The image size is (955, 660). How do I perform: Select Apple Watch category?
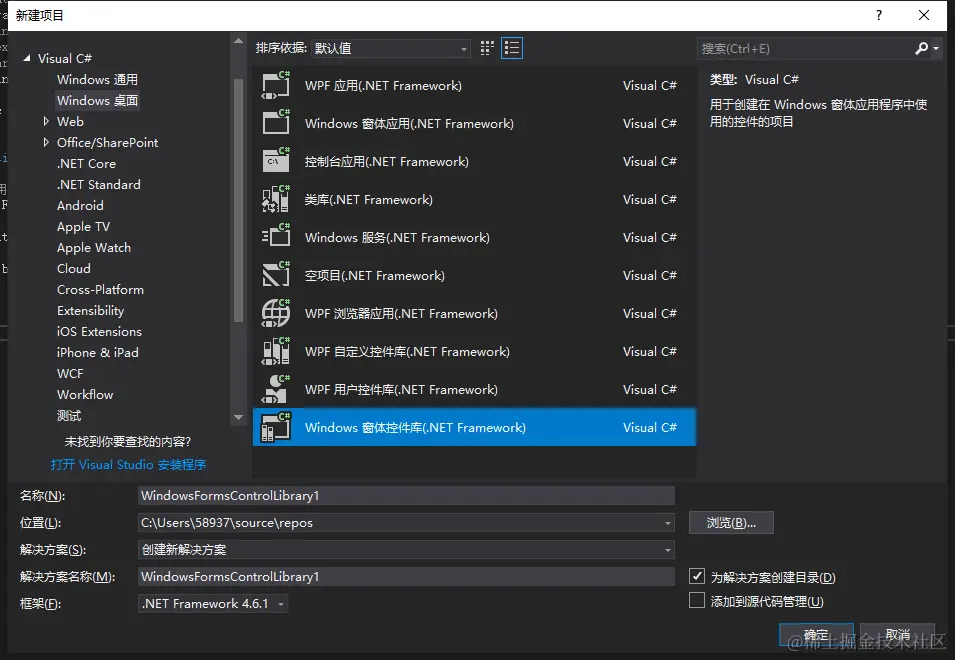[94, 248]
